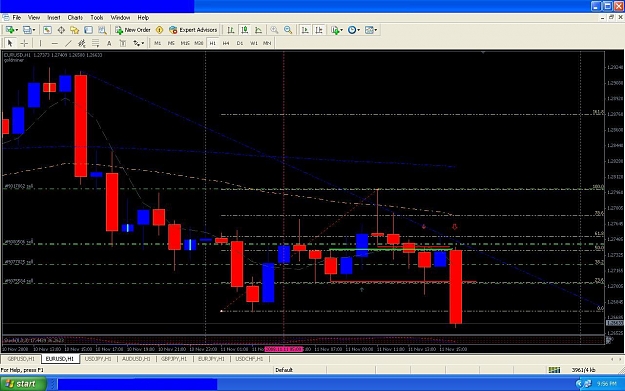Image resolution: width=625 pixels, height=391 pixels.
Task: Toggle chart shift from right border
Action: point(319,30)
